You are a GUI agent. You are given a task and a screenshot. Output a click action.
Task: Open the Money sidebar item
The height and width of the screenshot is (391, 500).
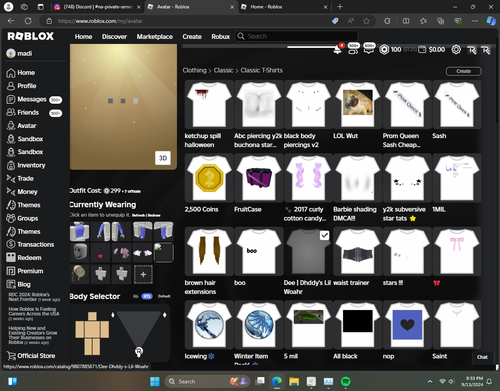click(x=22, y=192)
